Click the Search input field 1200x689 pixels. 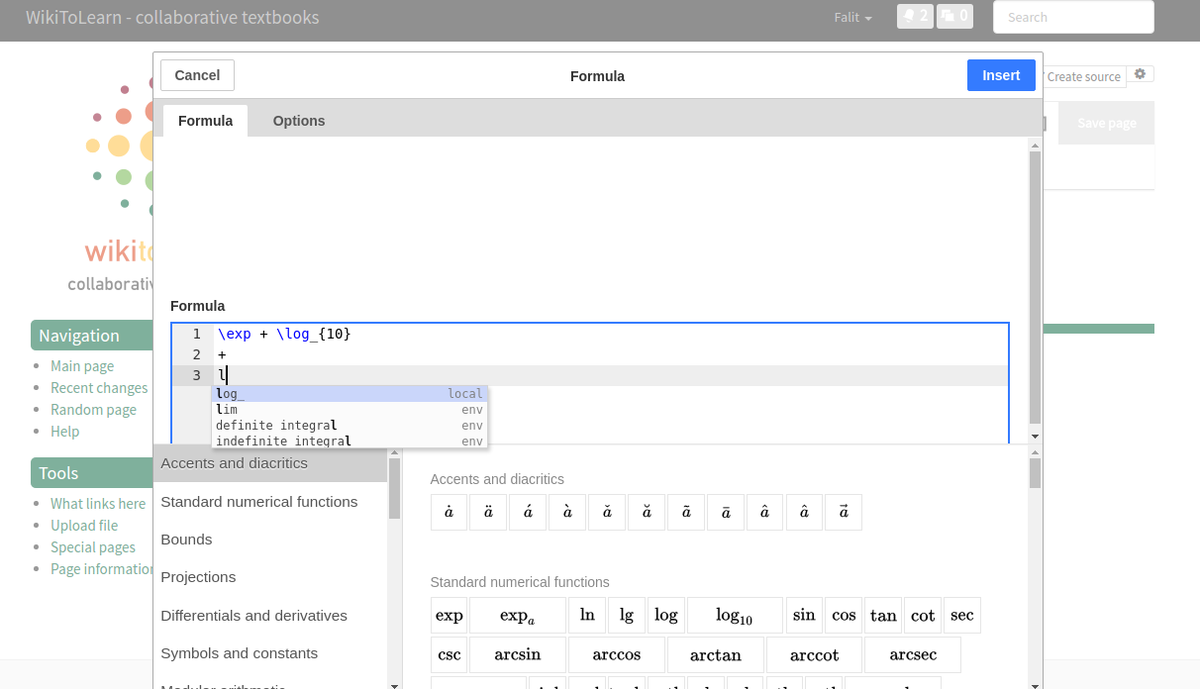(1072, 17)
